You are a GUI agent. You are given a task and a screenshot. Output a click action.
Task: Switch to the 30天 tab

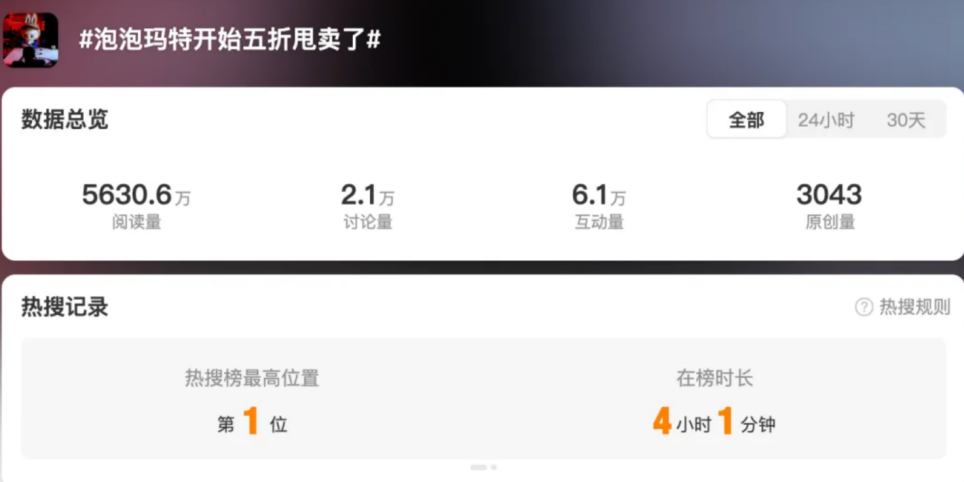tap(906, 120)
